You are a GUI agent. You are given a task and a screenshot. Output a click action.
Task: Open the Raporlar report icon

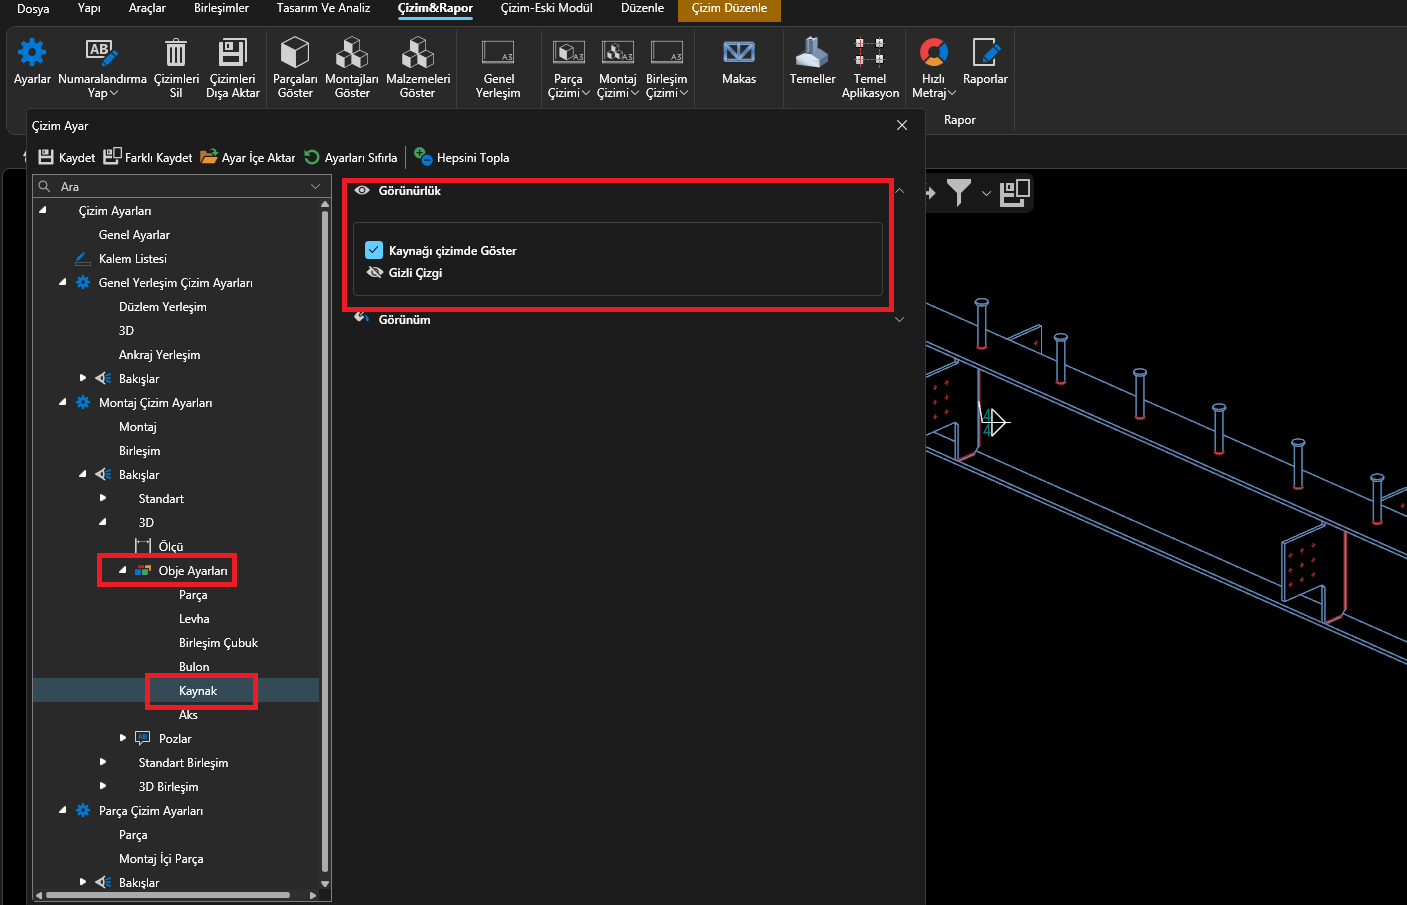985,55
